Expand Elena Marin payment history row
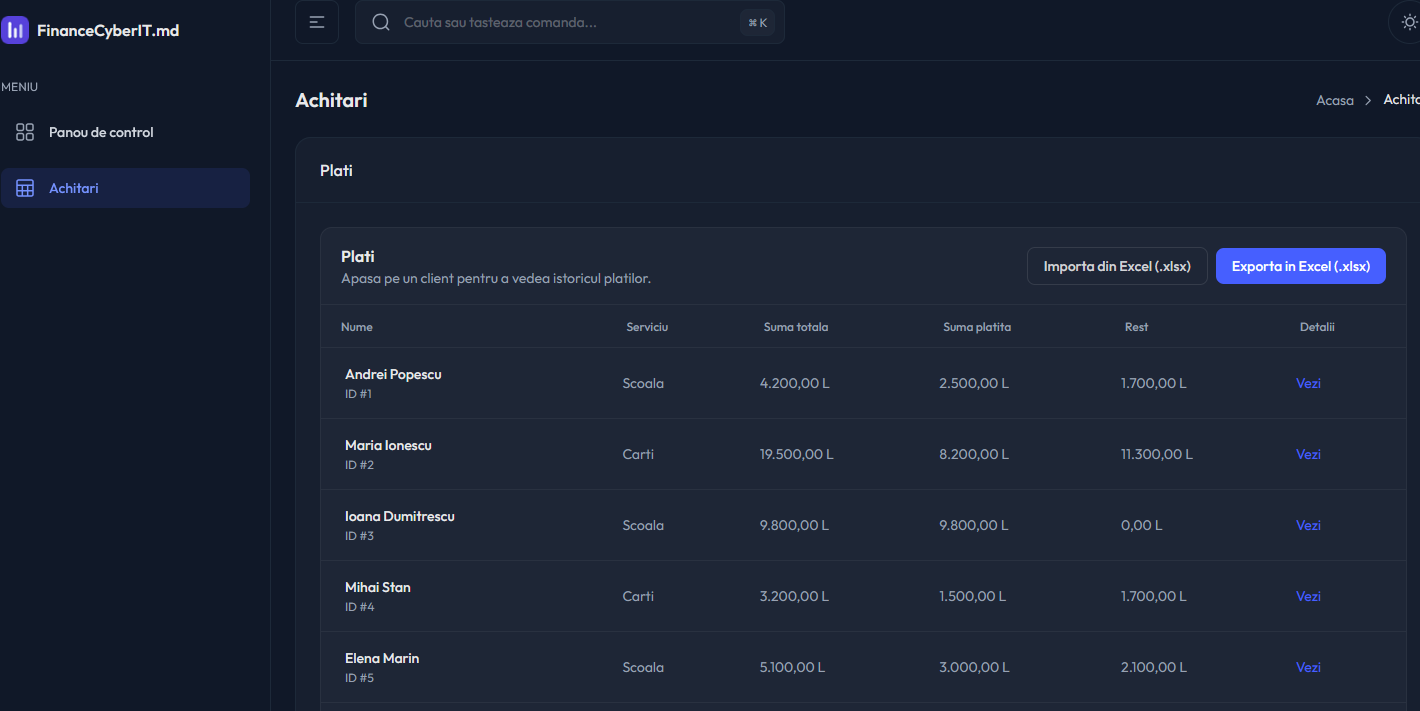This screenshot has width=1420, height=711. (x=382, y=659)
